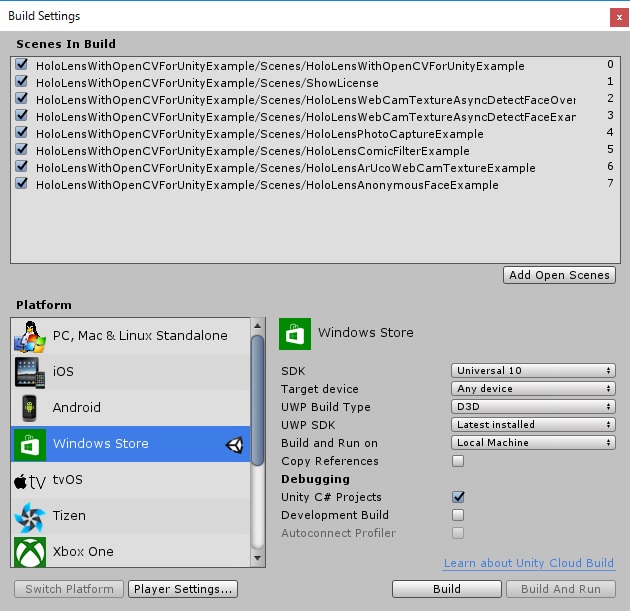Select the Android platform row
Image resolution: width=630 pixels, height=611 pixels.
click(x=131, y=408)
